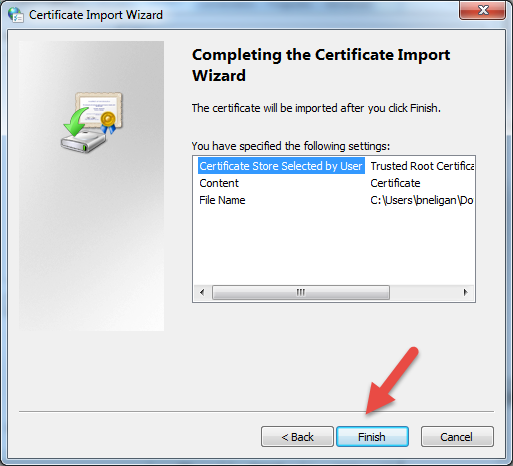Click the Certificate Import Wizard title bar icon

pyautogui.click(x=16, y=15)
